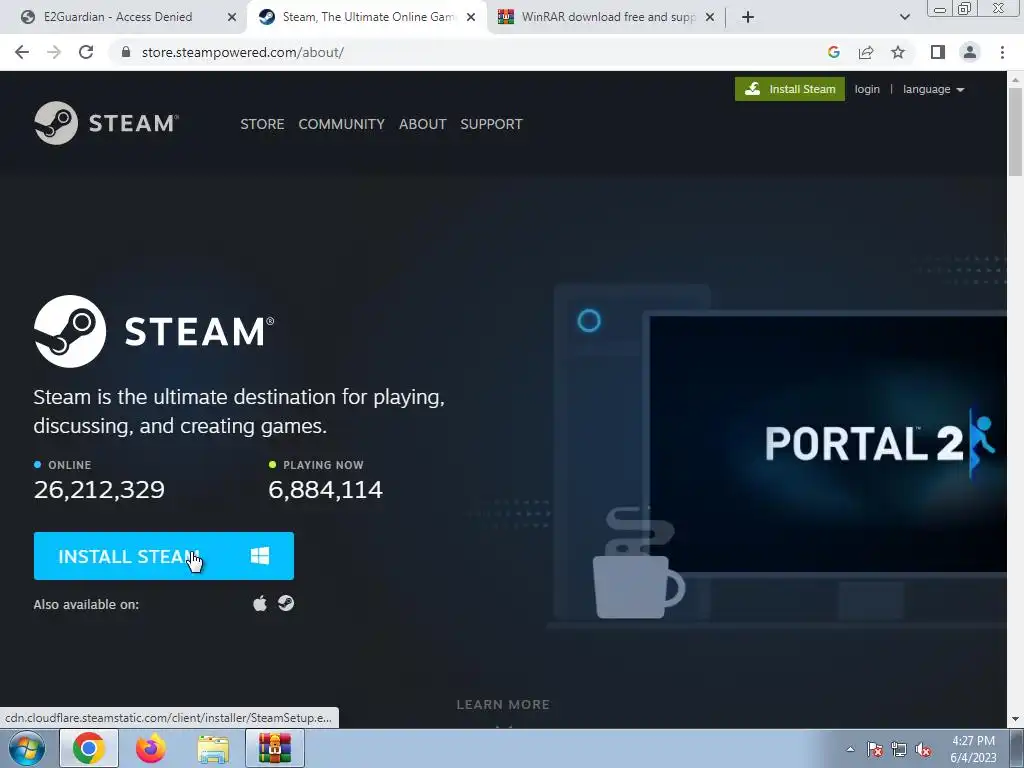Open WinRAR from taskbar
This screenshot has width=1024, height=768.
tap(275, 748)
